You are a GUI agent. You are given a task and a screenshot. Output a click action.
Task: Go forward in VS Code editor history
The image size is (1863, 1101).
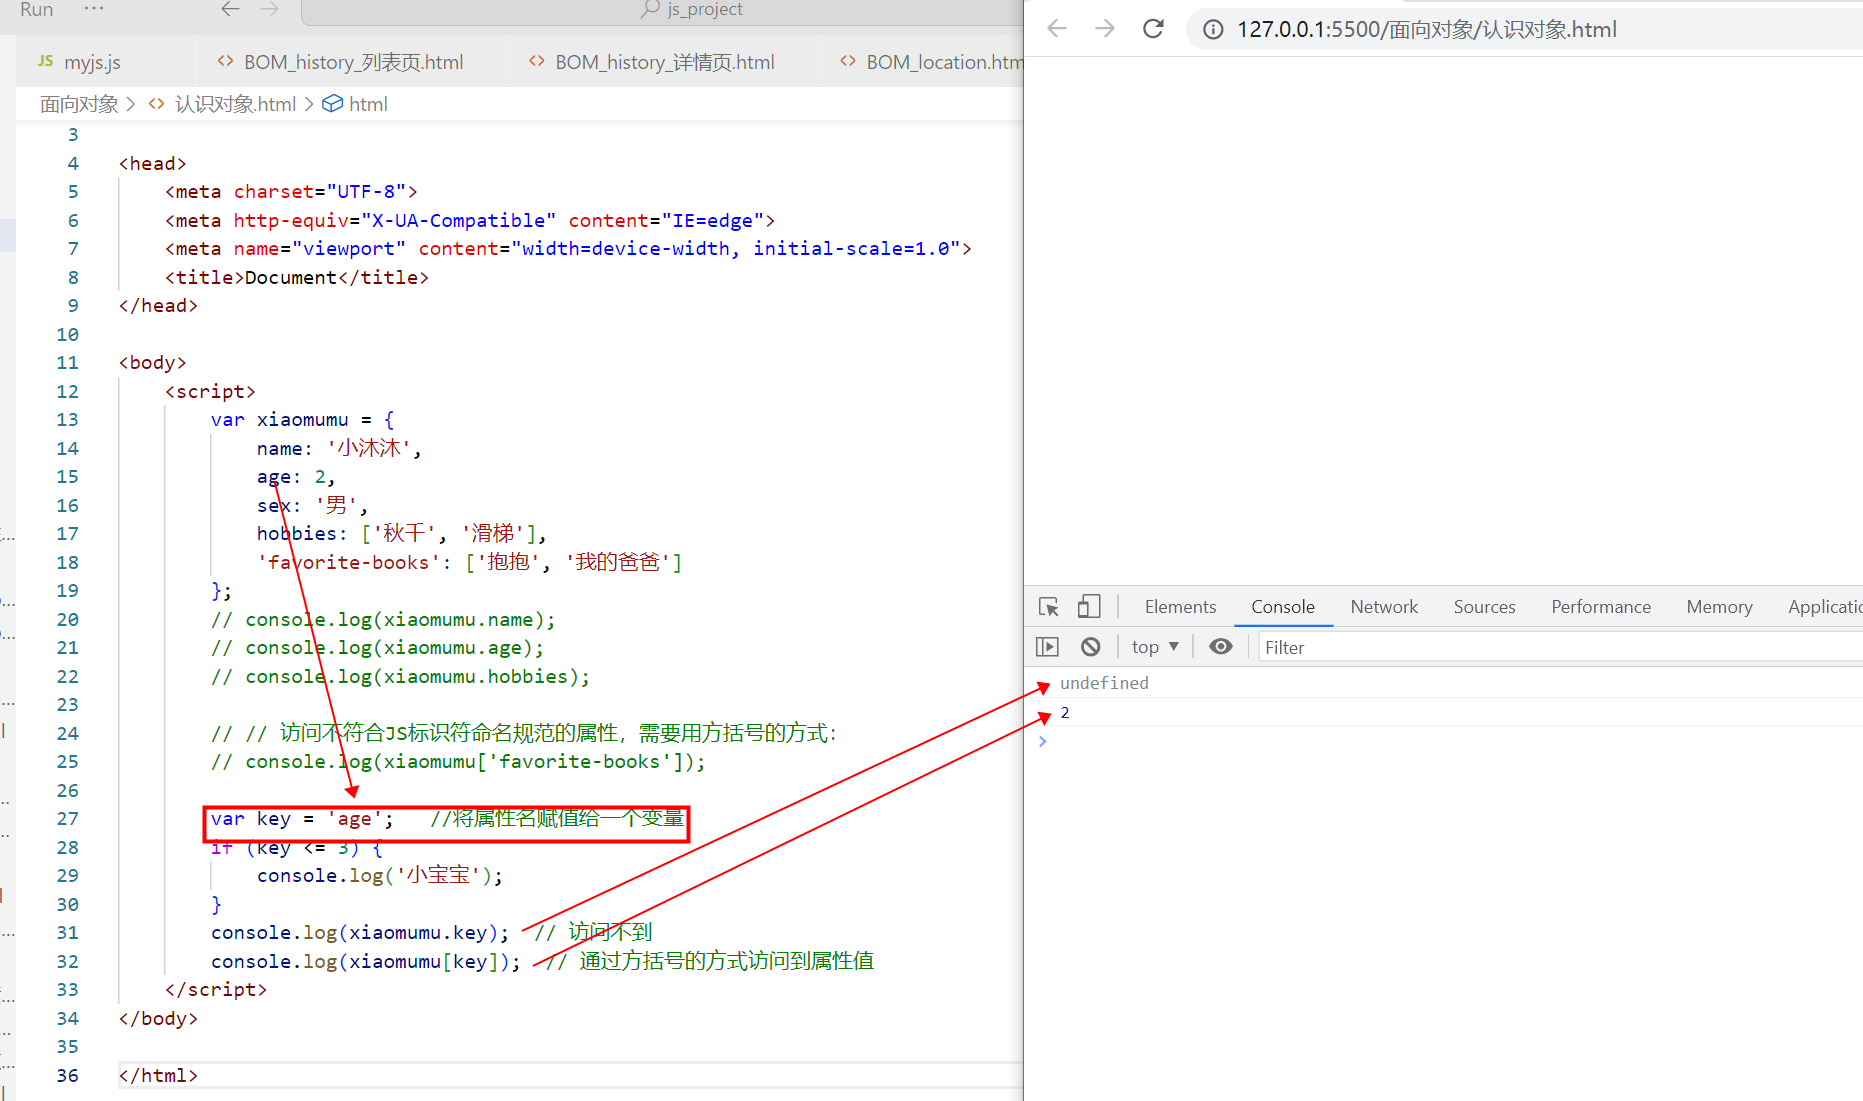tap(270, 9)
